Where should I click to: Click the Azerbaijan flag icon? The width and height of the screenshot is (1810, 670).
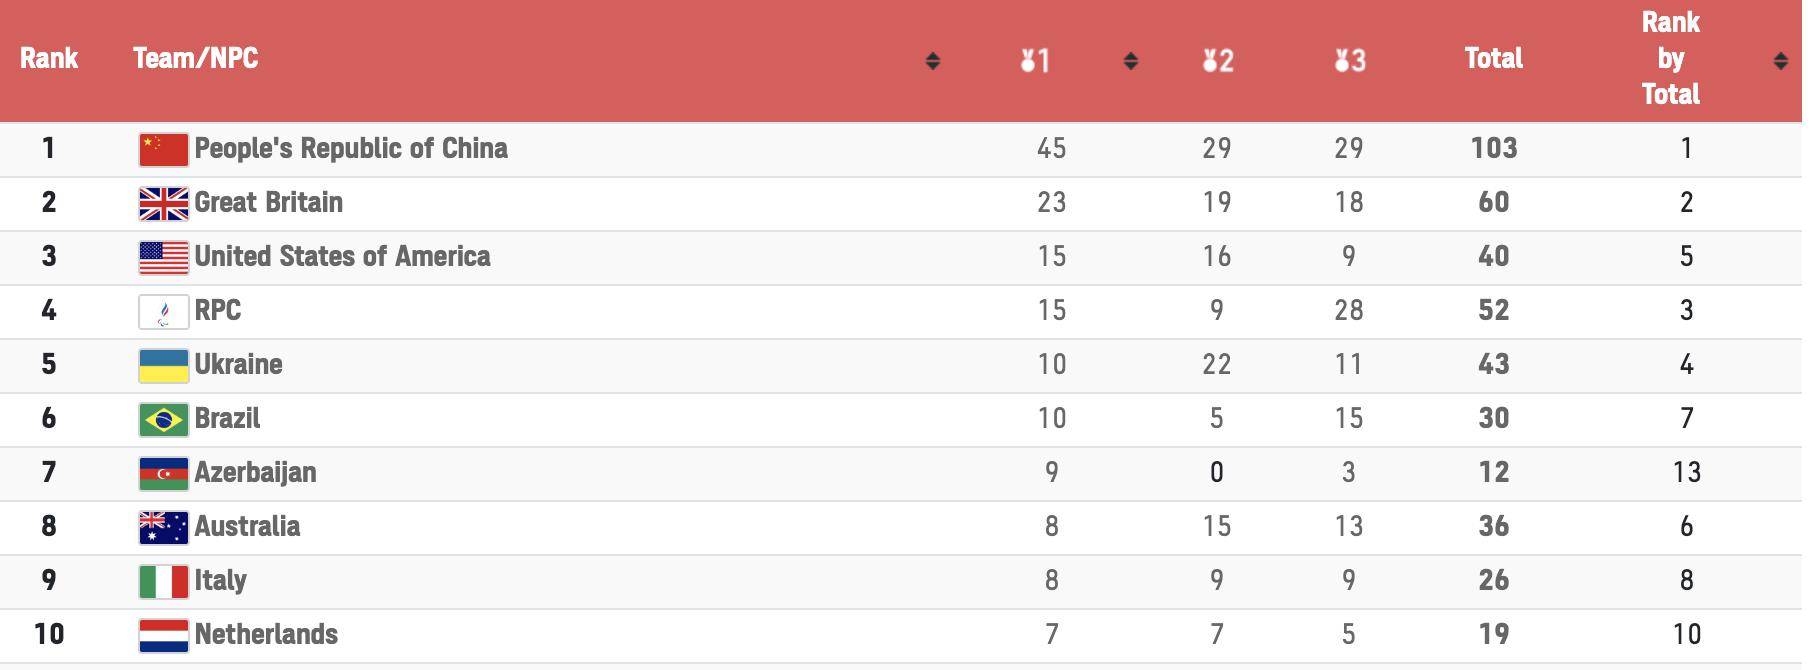point(163,474)
